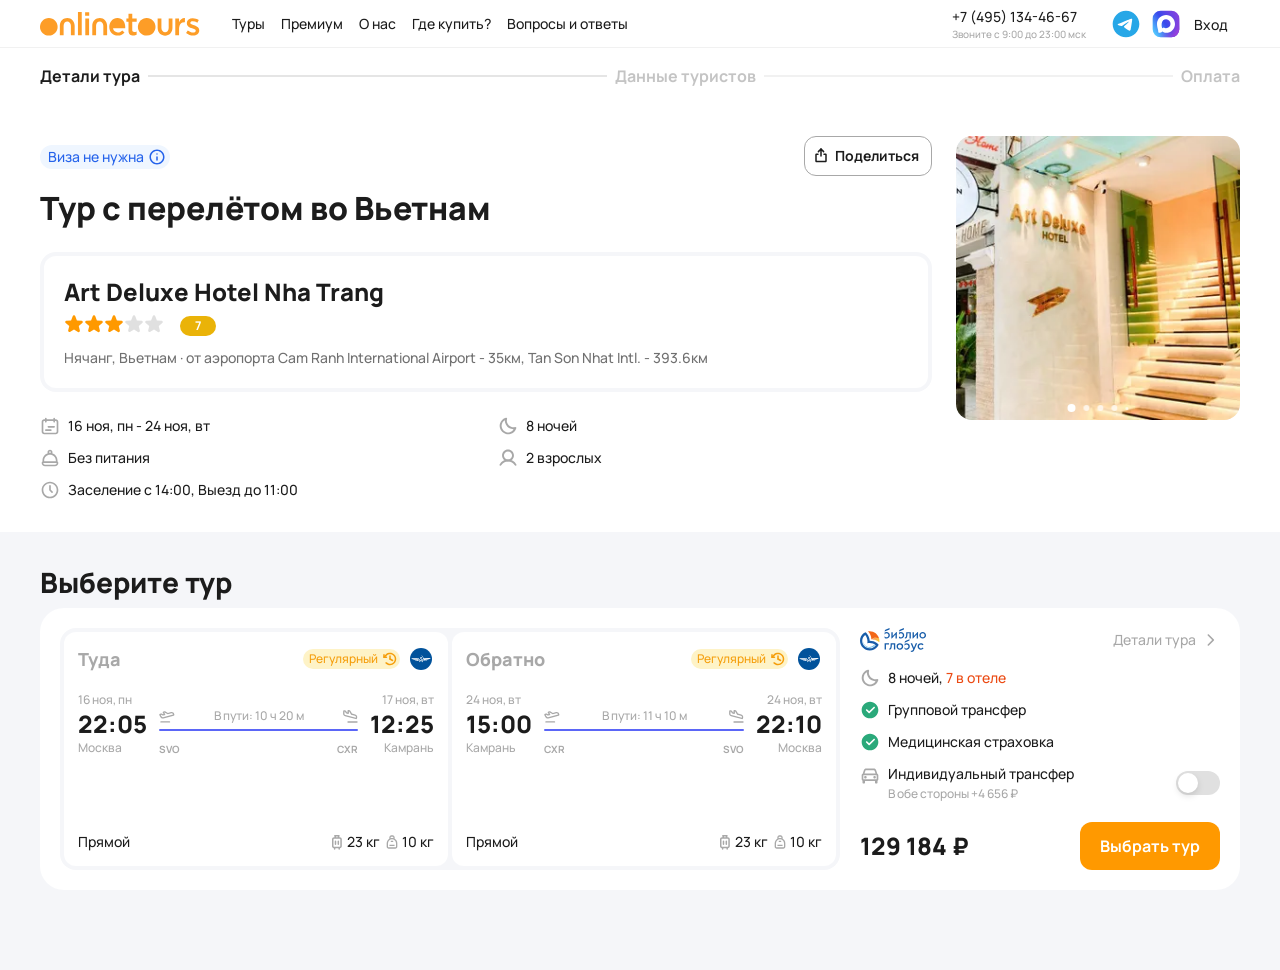Click Виза не нужна badge
1280x970 pixels.
coord(105,157)
